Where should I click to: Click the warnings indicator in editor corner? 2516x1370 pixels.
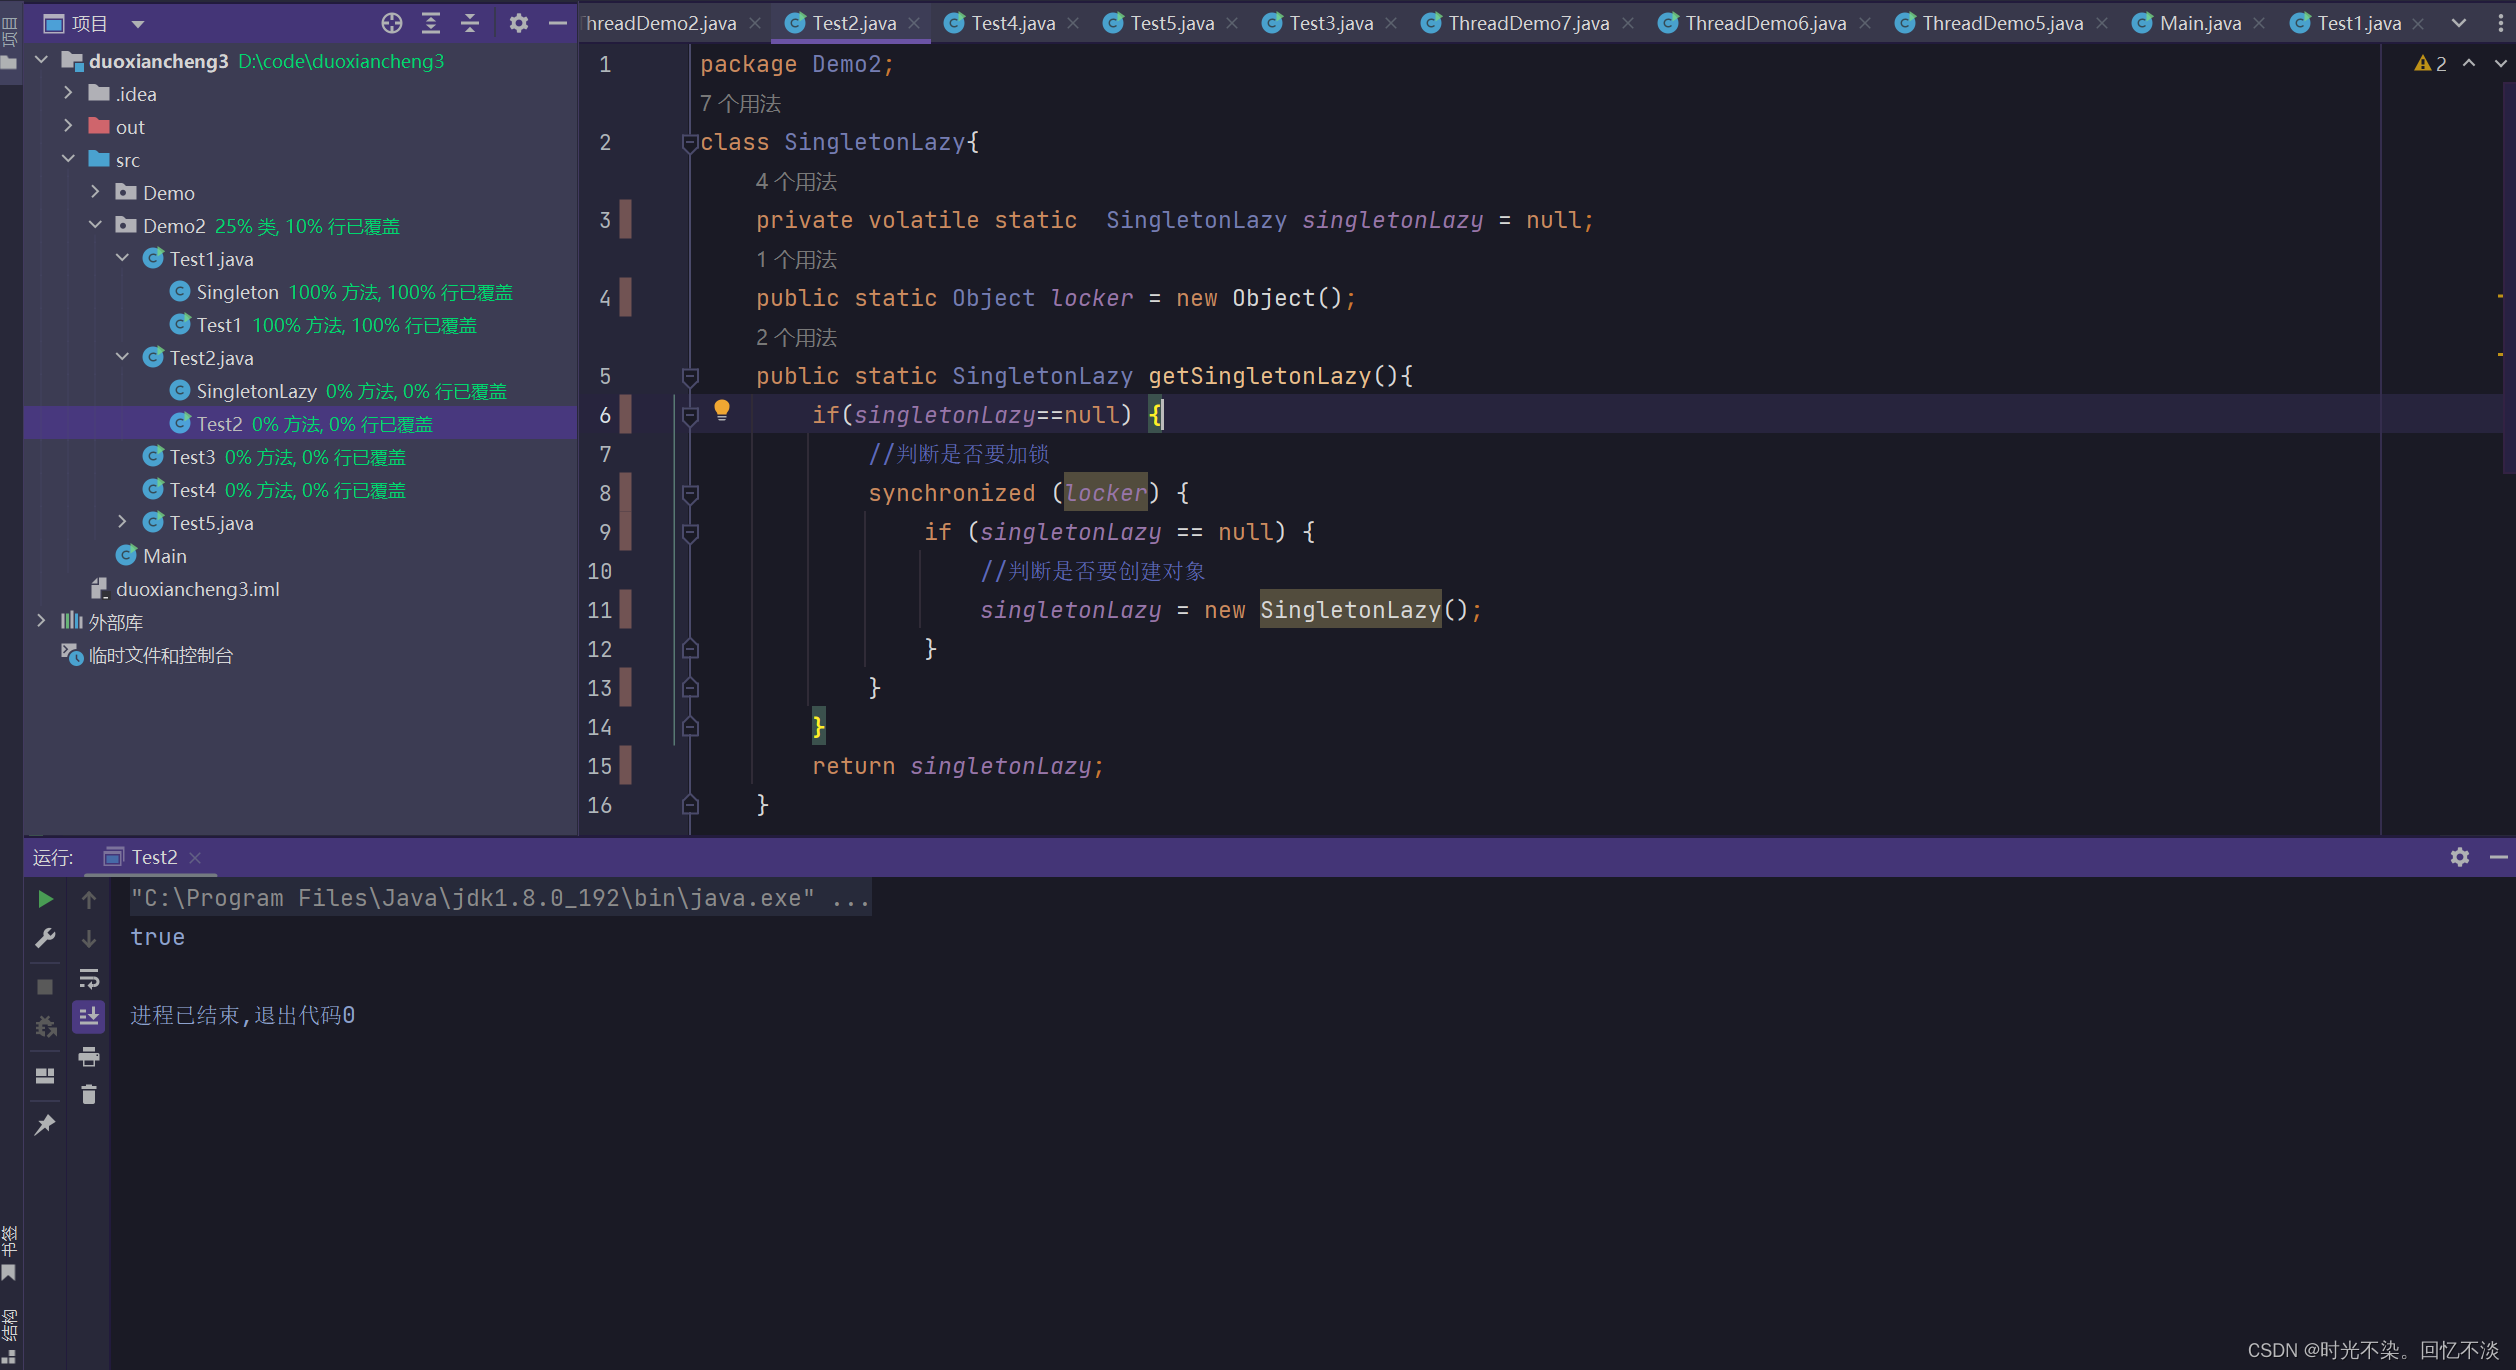click(x=2431, y=64)
